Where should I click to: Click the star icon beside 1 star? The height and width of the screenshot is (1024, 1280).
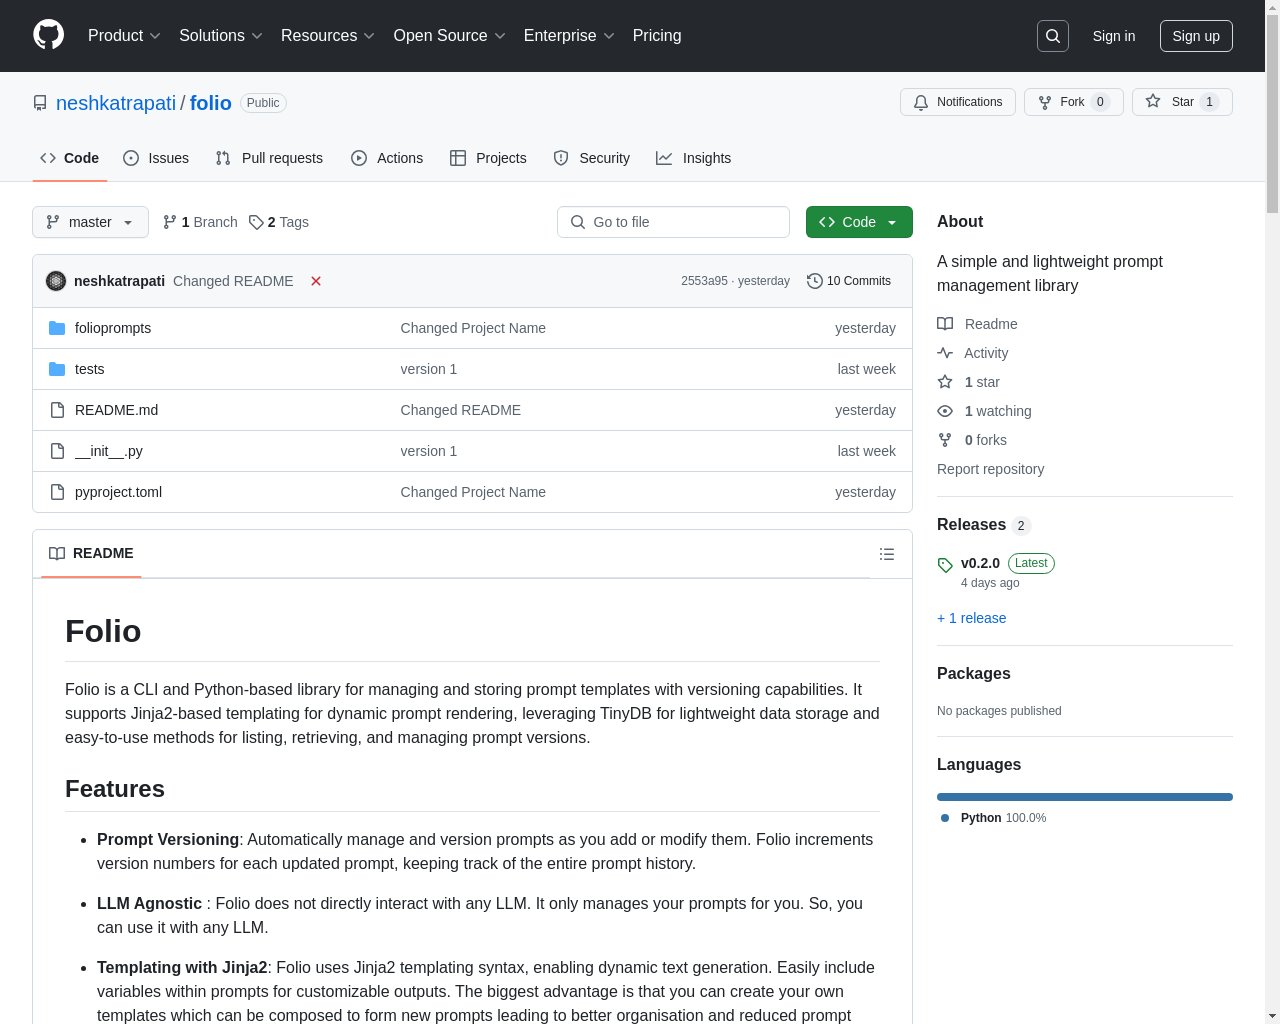tap(945, 382)
